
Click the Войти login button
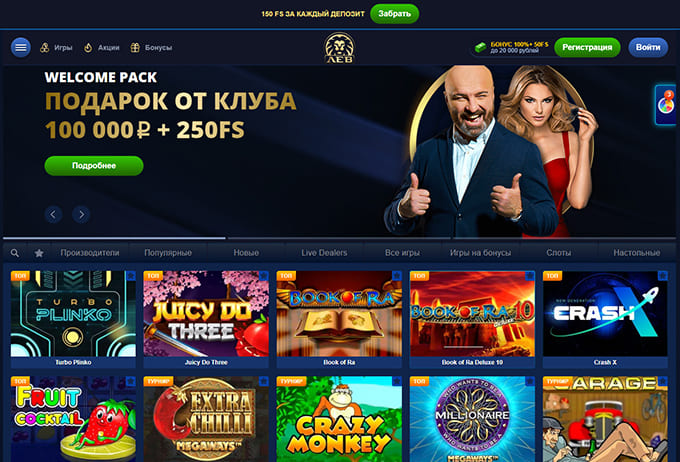click(x=648, y=47)
